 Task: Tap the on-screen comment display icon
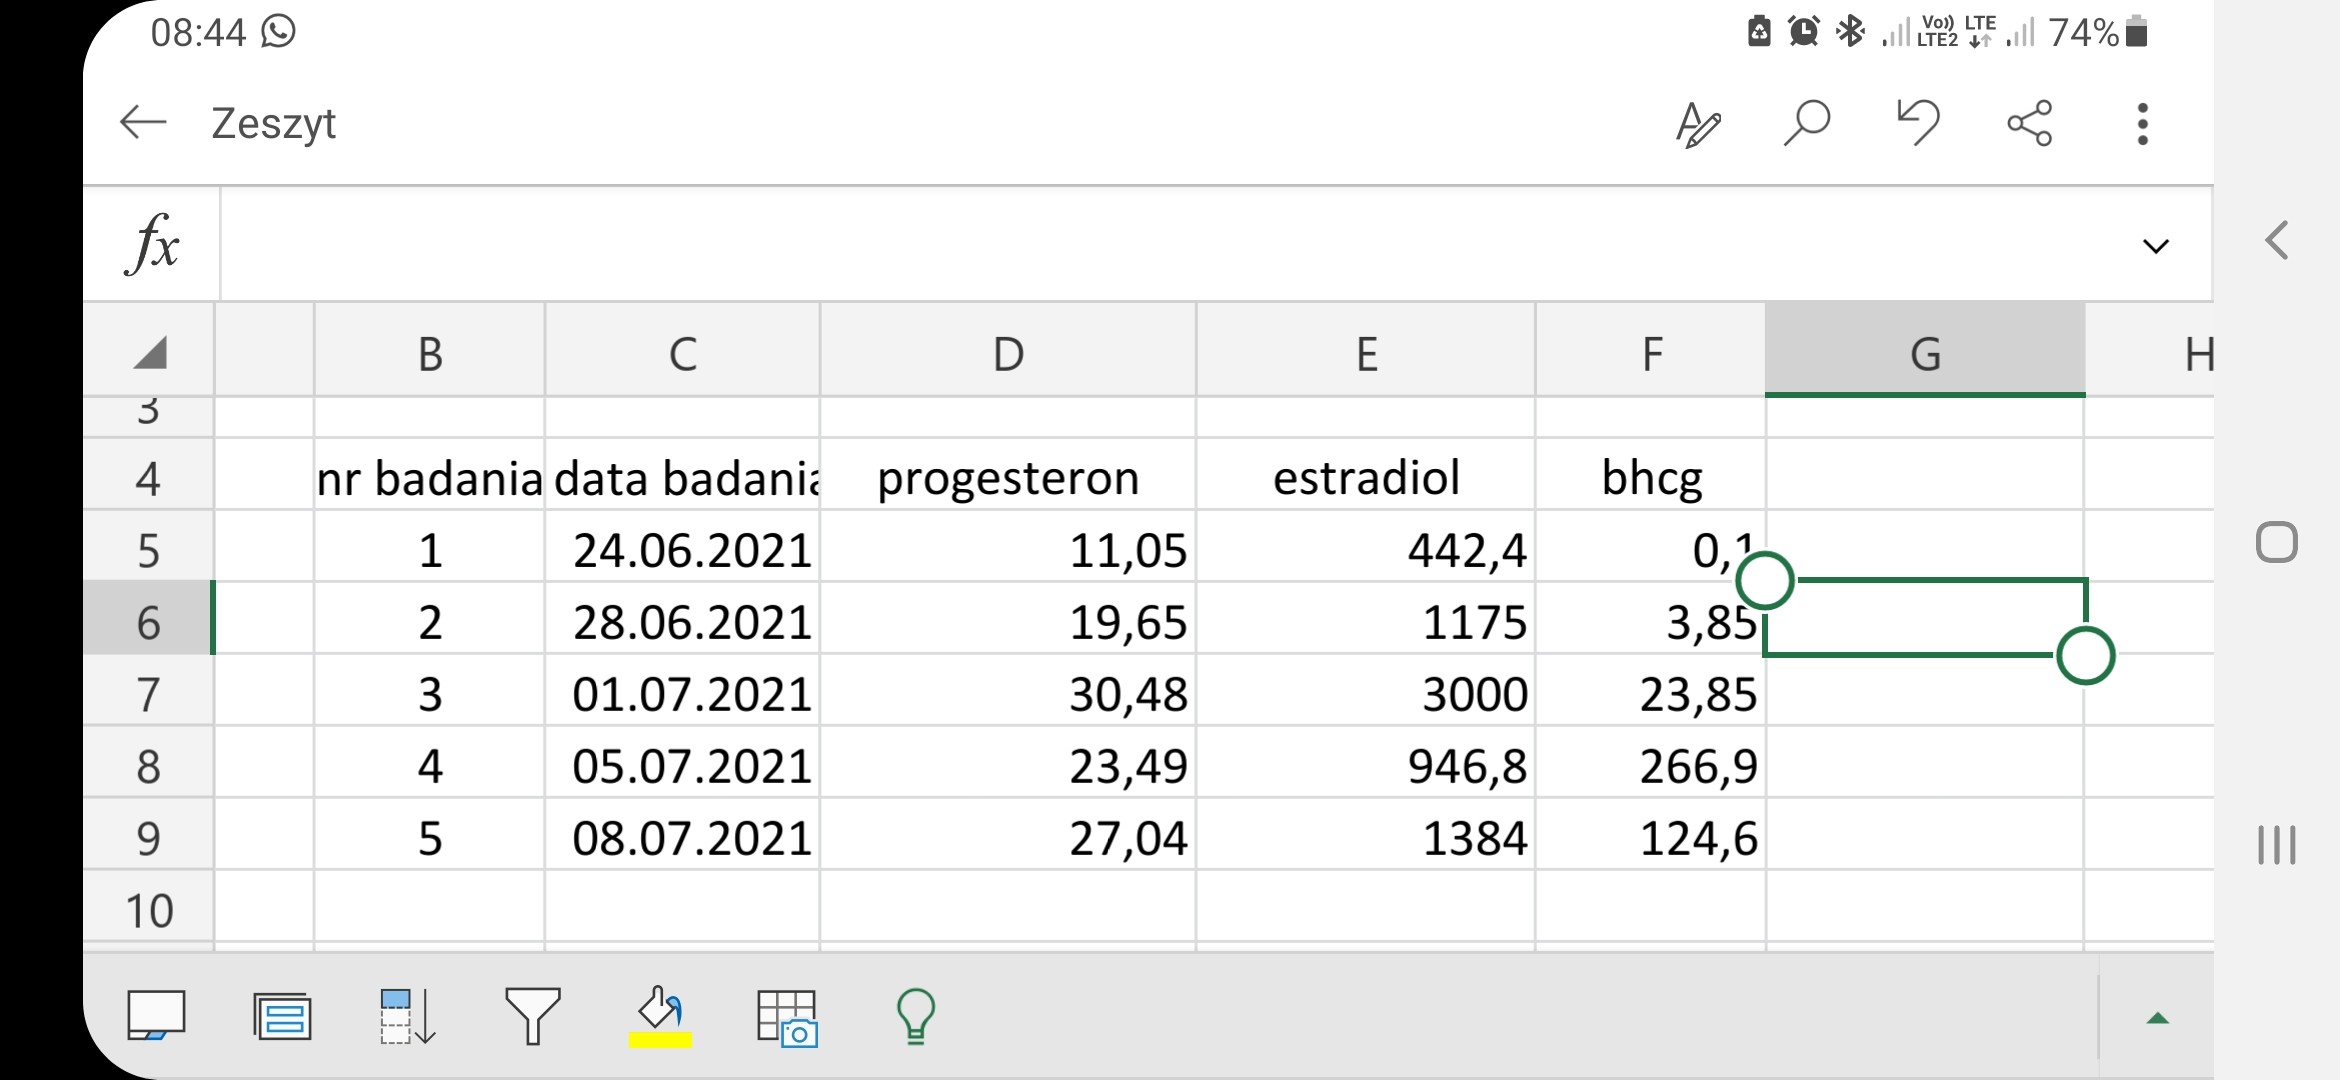tap(156, 1017)
